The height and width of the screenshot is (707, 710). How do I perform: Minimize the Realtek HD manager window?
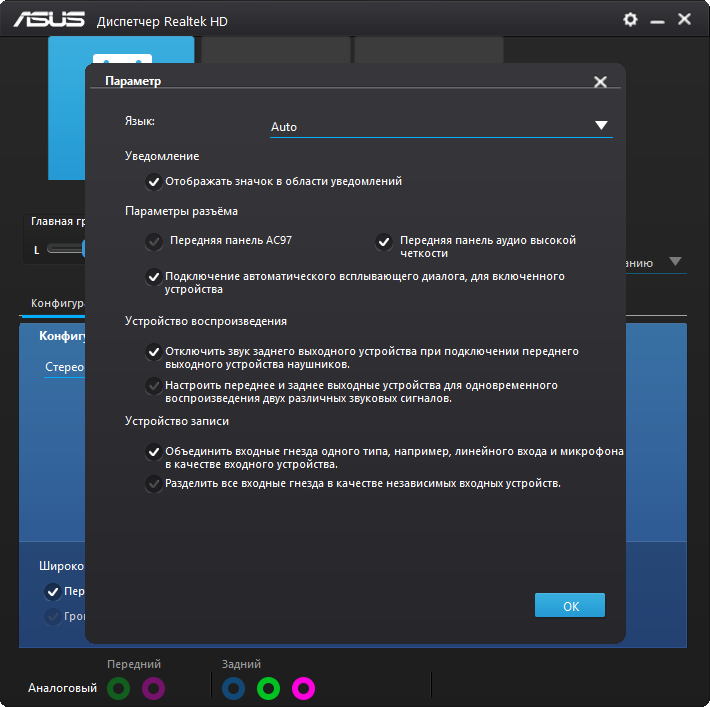pyautogui.click(x=657, y=21)
